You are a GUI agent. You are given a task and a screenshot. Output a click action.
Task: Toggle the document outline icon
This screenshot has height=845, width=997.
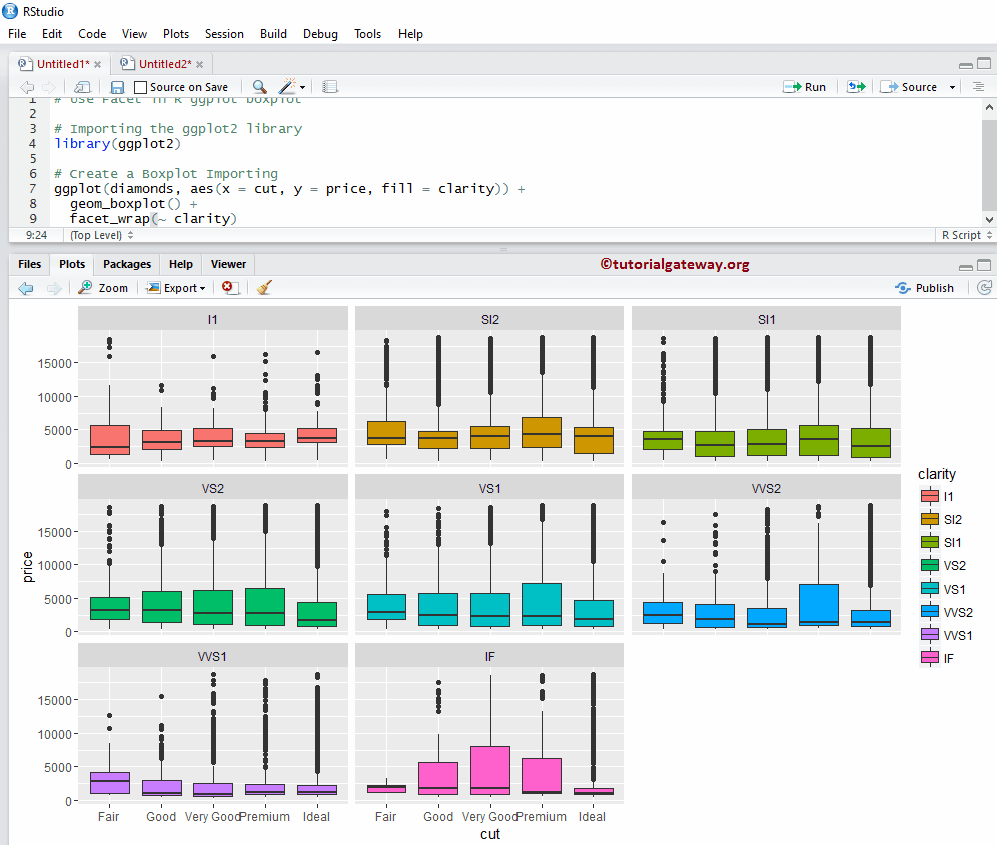click(x=978, y=87)
